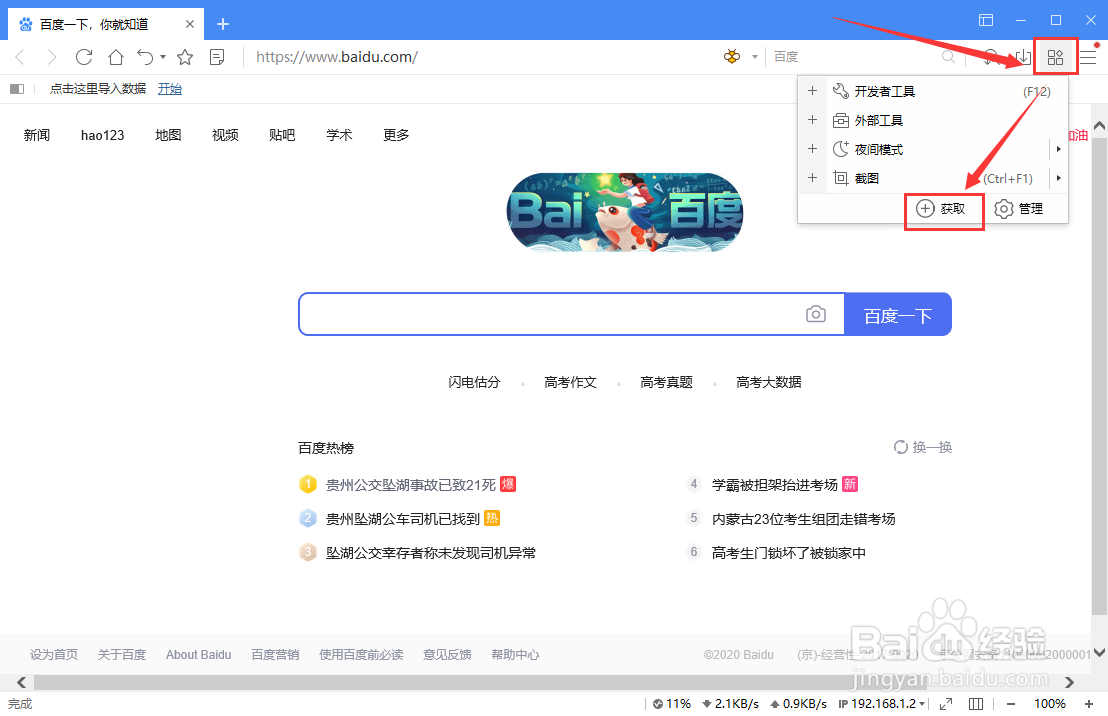Click the address bar URL field
Image resolution: width=1108 pixels, height=716 pixels.
(481, 57)
